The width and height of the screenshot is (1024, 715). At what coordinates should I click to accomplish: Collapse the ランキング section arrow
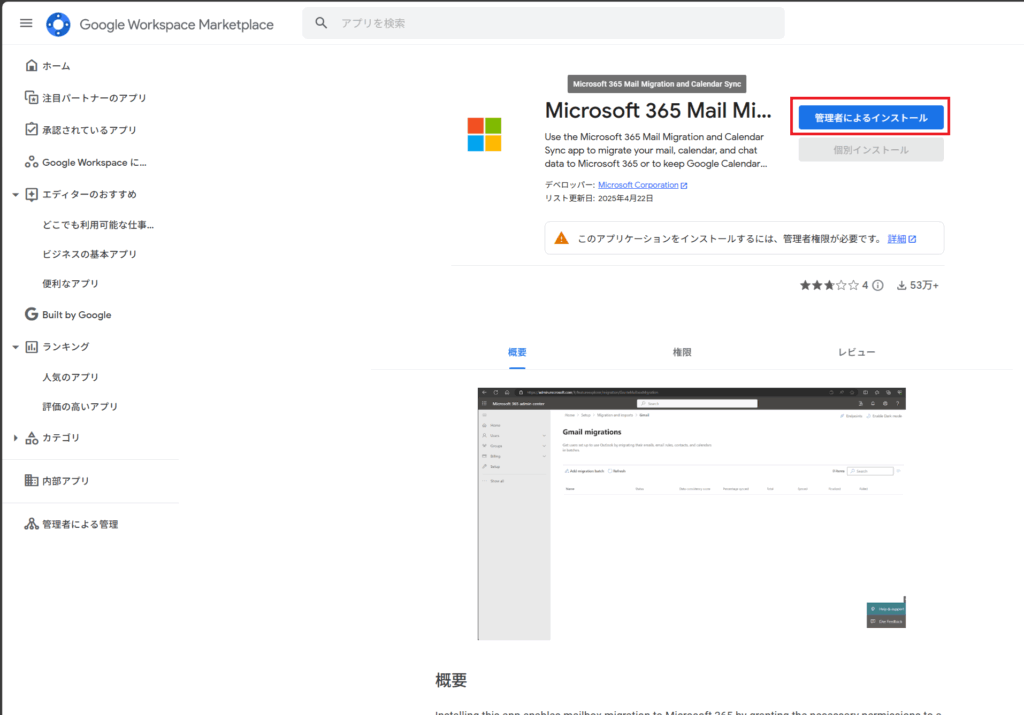pyautogui.click(x=15, y=347)
